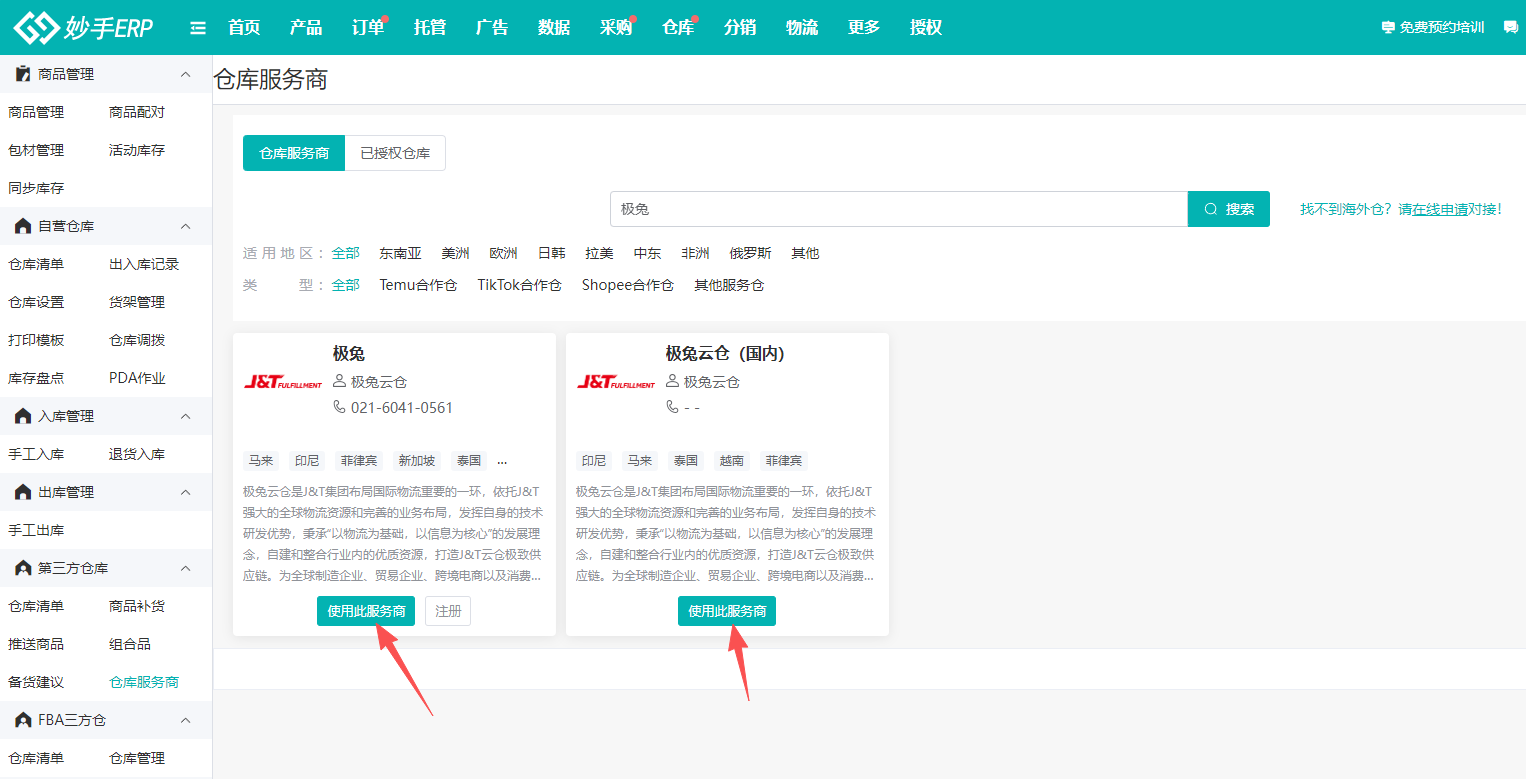
Task: Click the 商品管理 clipboard section icon
Action: click(23, 74)
